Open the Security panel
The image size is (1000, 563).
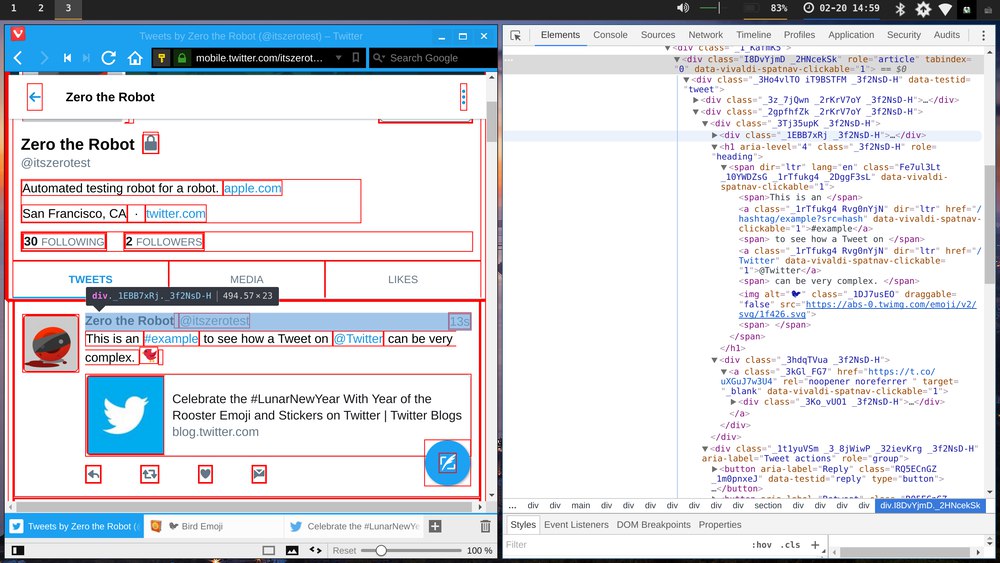[x=904, y=35]
